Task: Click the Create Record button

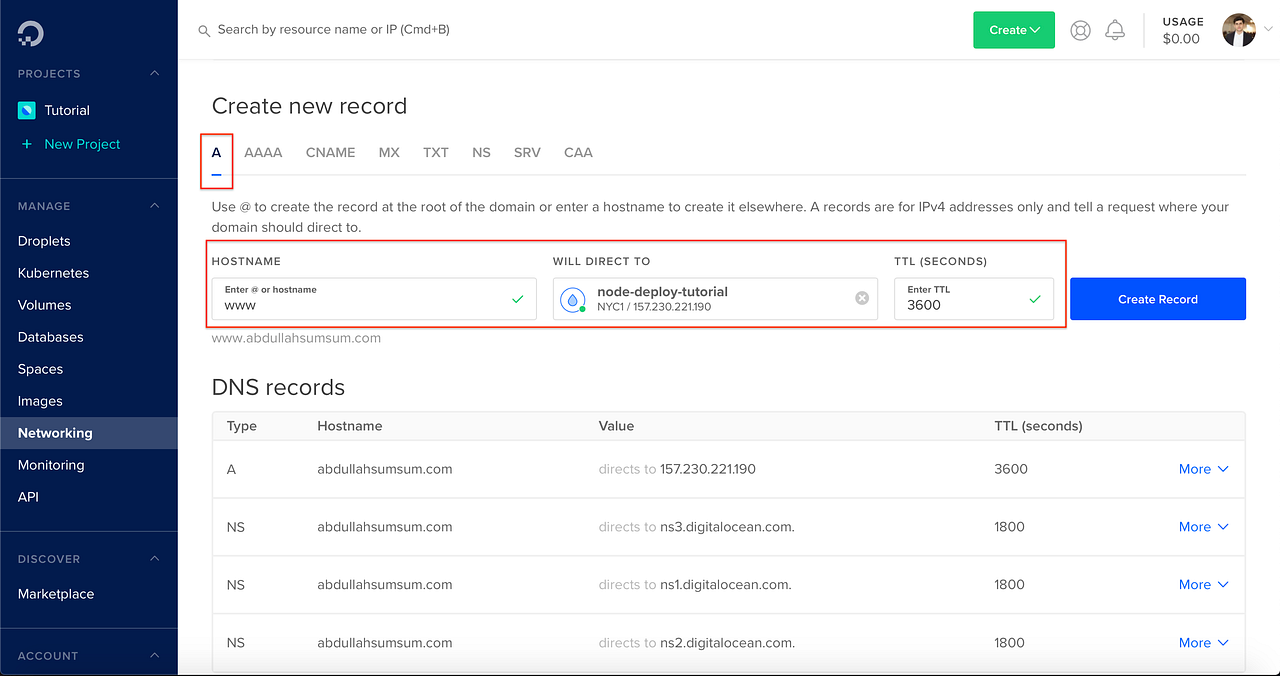Action: tap(1157, 298)
